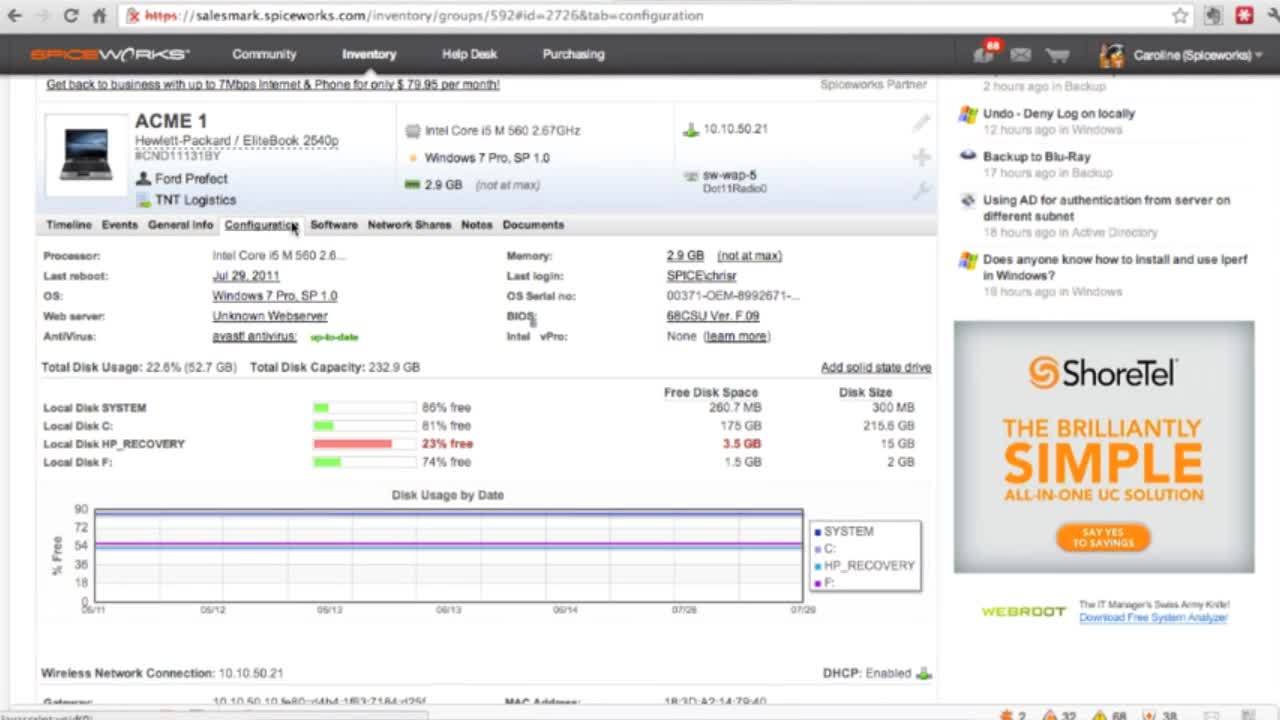
Task: Click the processor icon beside Intel Core i5
Action: 412,130
